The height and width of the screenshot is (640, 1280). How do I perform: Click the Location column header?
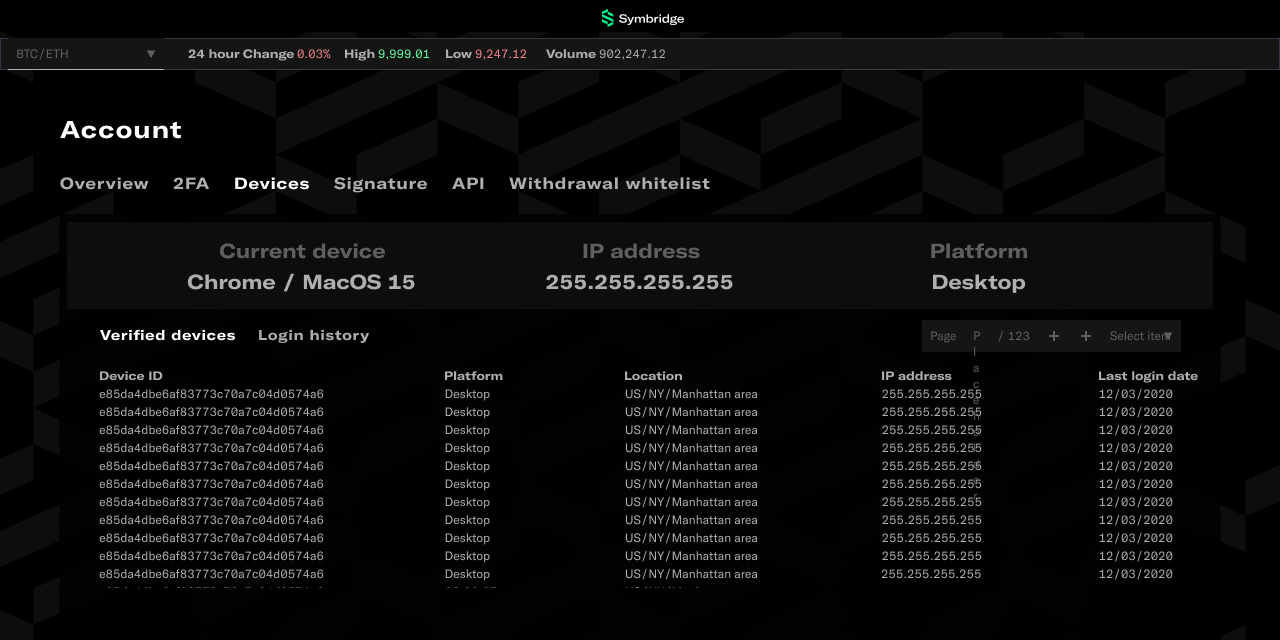(x=653, y=376)
